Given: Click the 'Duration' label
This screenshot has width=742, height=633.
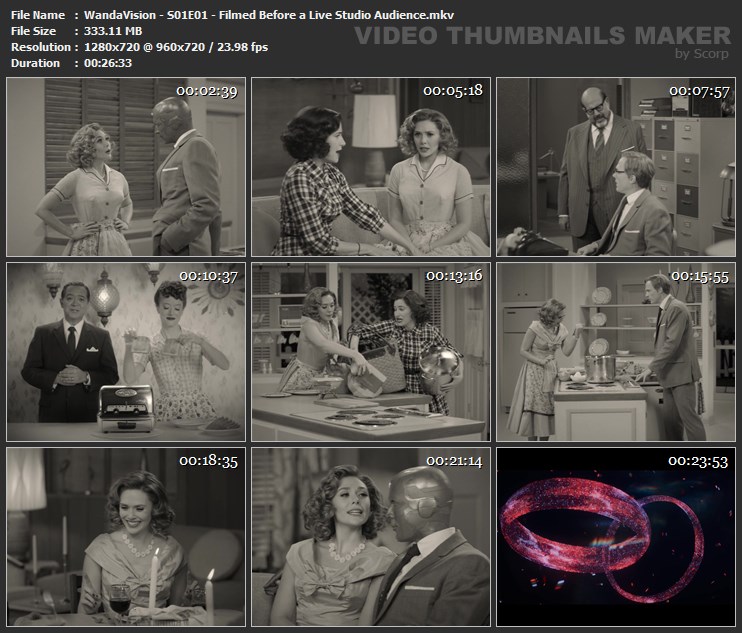Looking at the screenshot, I should [x=35, y=63].
